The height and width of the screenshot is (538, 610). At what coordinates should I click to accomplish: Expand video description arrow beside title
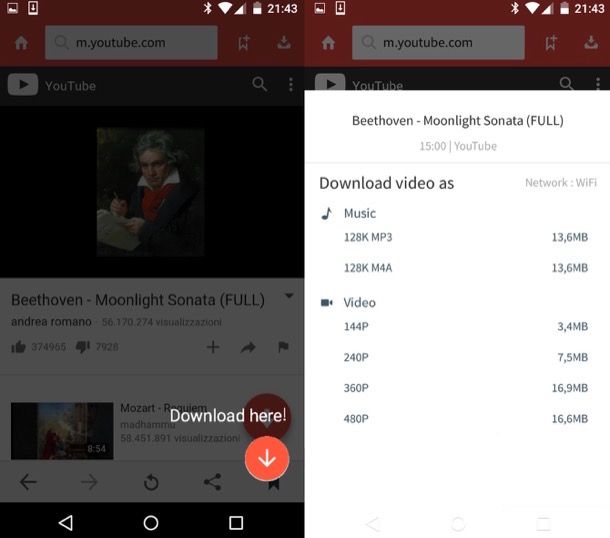(x=289, y=296)
